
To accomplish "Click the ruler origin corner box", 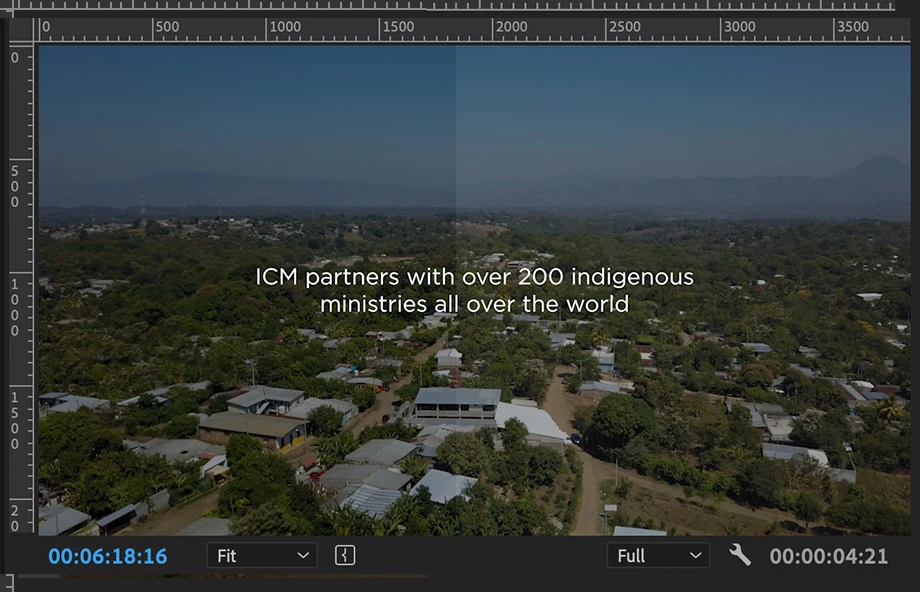I will coord(21,29).
